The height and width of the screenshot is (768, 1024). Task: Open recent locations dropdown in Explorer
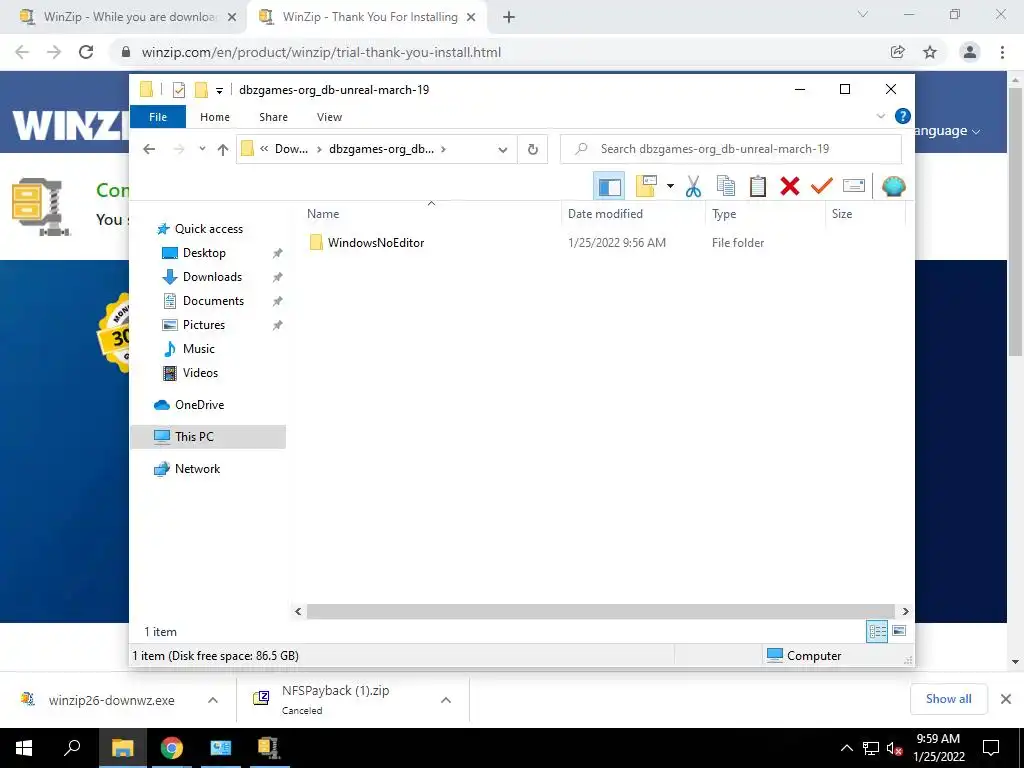(x=202, y=149)
